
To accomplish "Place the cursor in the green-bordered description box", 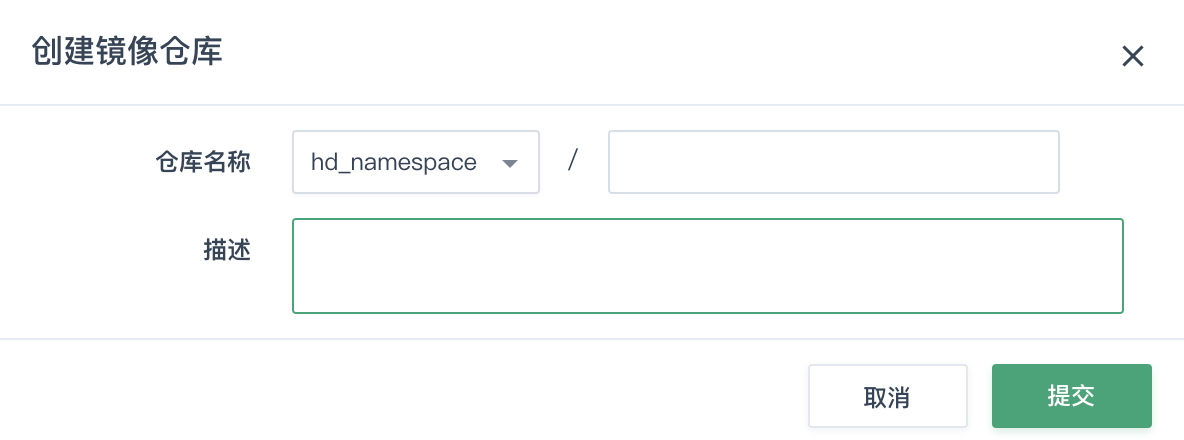I will (708, 266).
